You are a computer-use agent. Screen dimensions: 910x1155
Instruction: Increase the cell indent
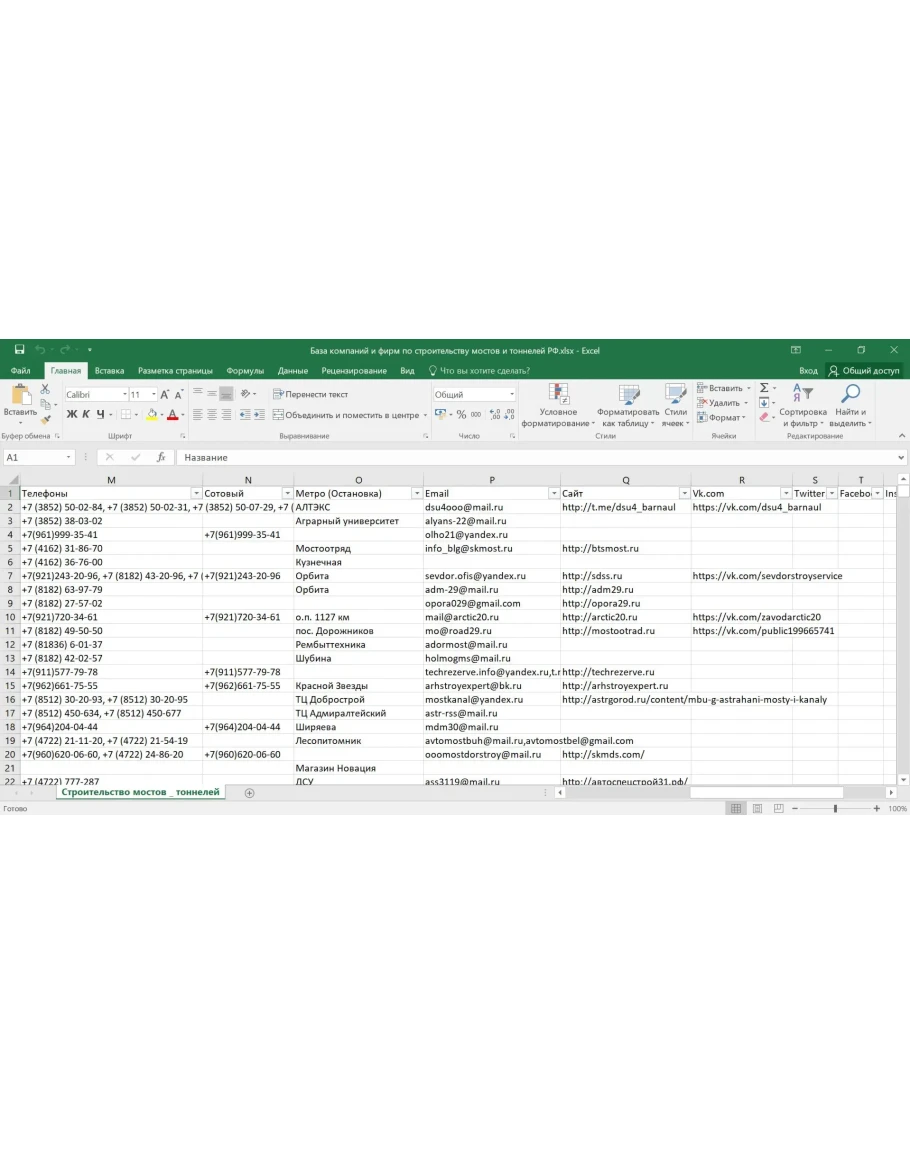259,415
